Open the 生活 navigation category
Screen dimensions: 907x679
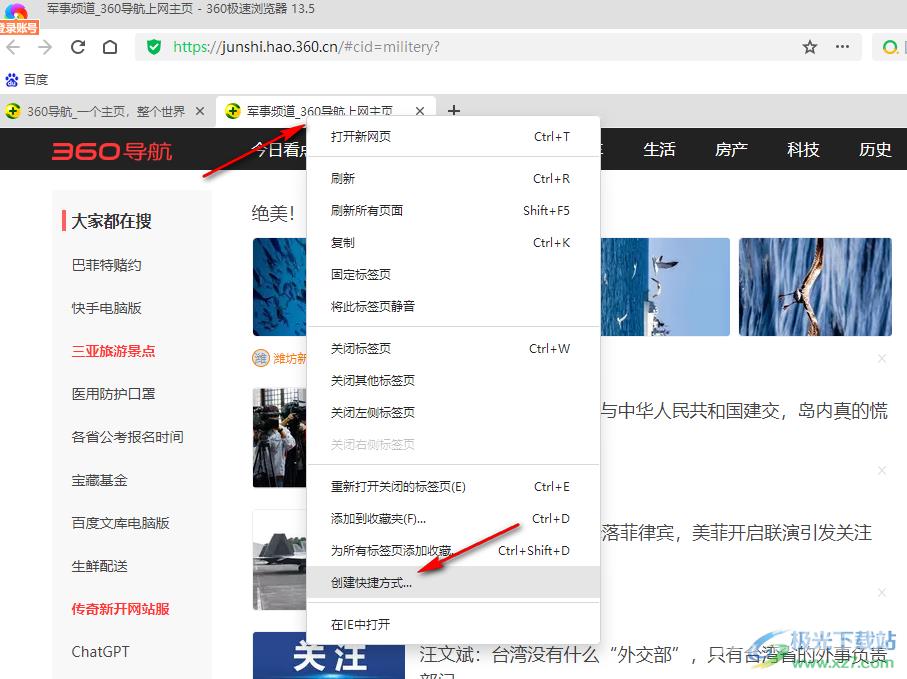coord(659,150)
